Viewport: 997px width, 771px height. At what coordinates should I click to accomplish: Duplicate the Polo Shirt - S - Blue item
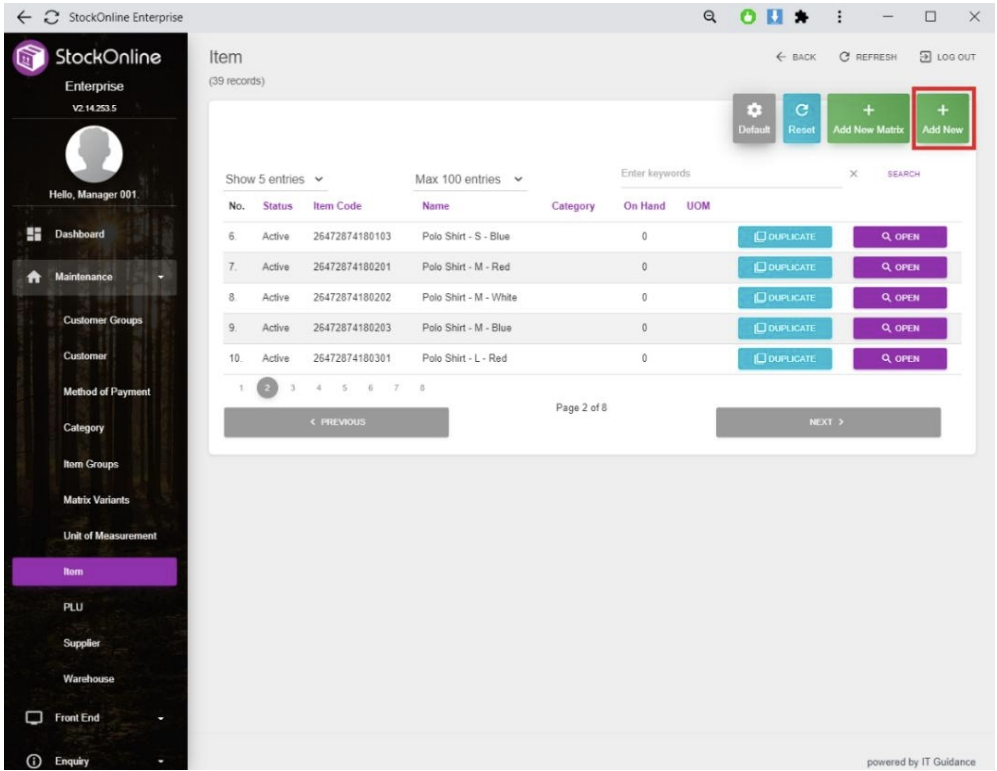(x=784, y=237)
